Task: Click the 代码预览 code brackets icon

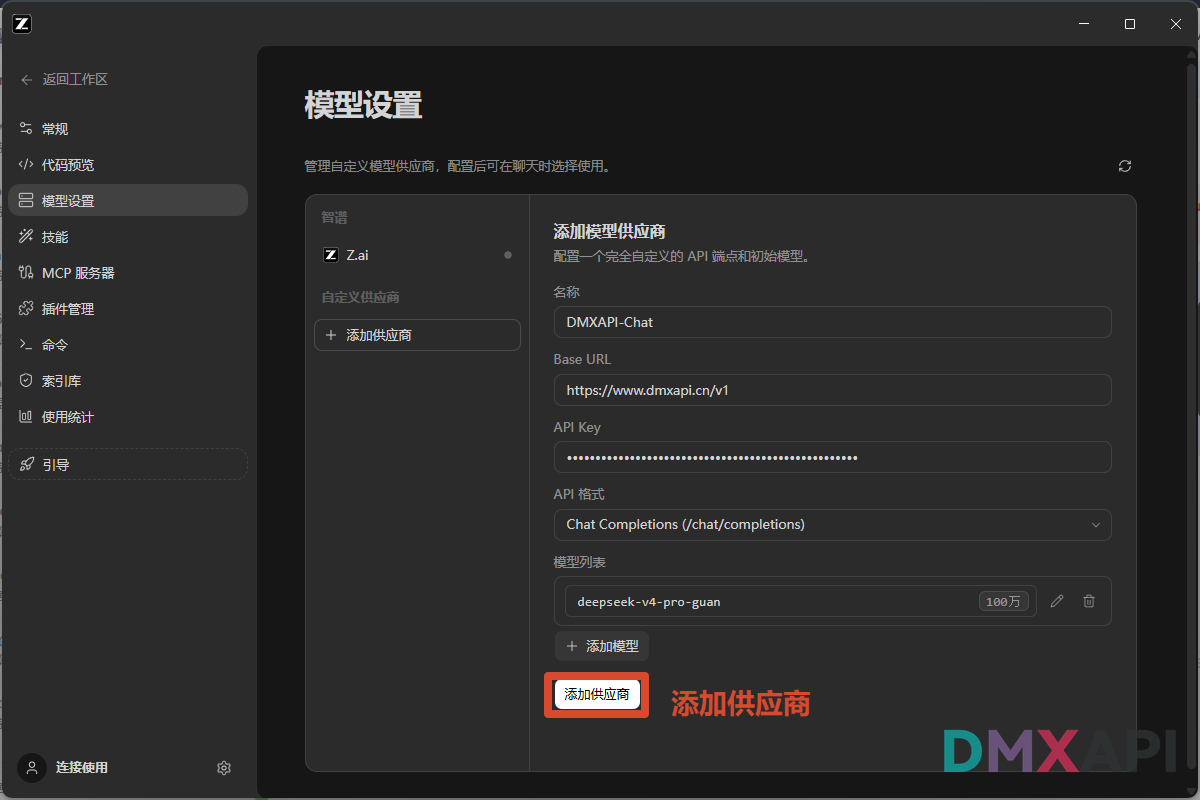Action: pyautogui.click(x=27, y=165)
